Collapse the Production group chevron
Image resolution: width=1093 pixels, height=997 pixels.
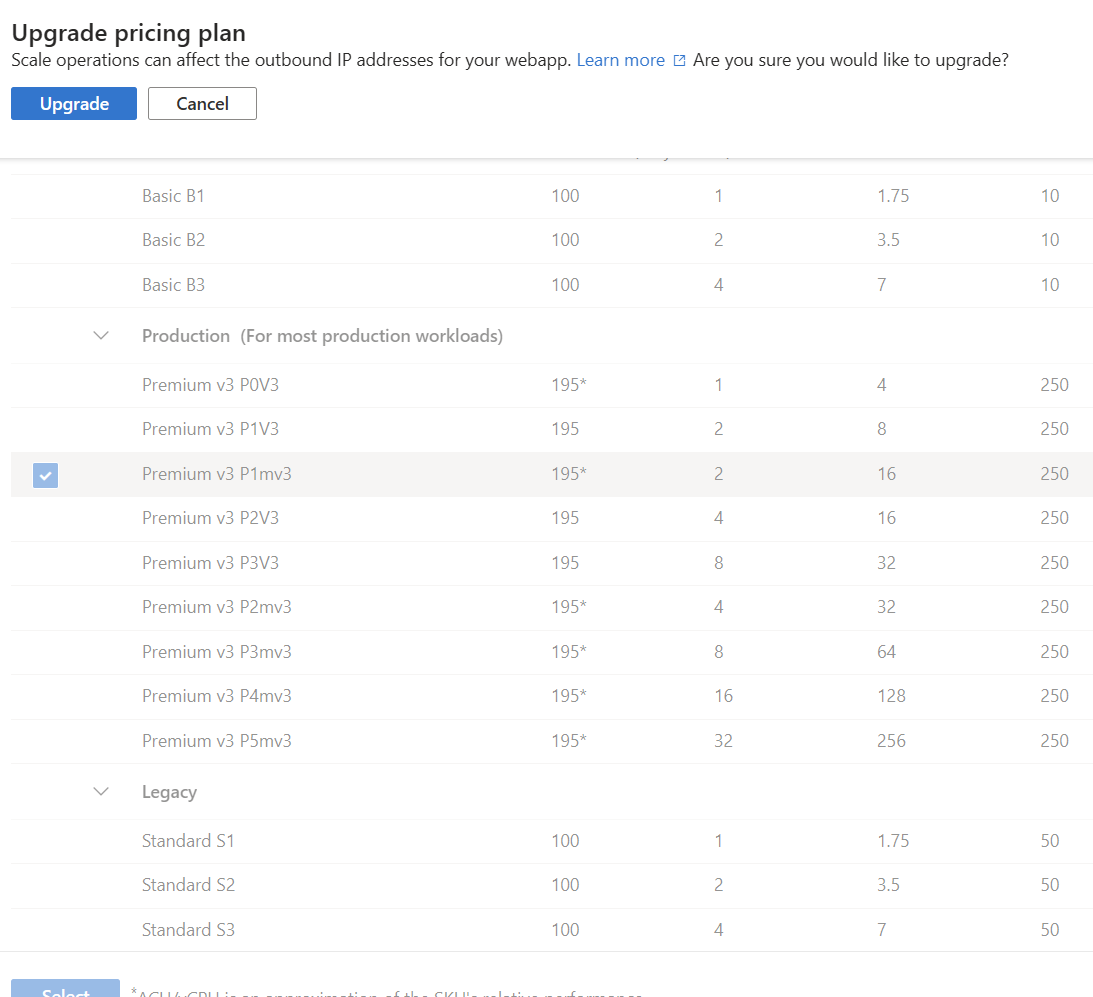click(101, 335)
